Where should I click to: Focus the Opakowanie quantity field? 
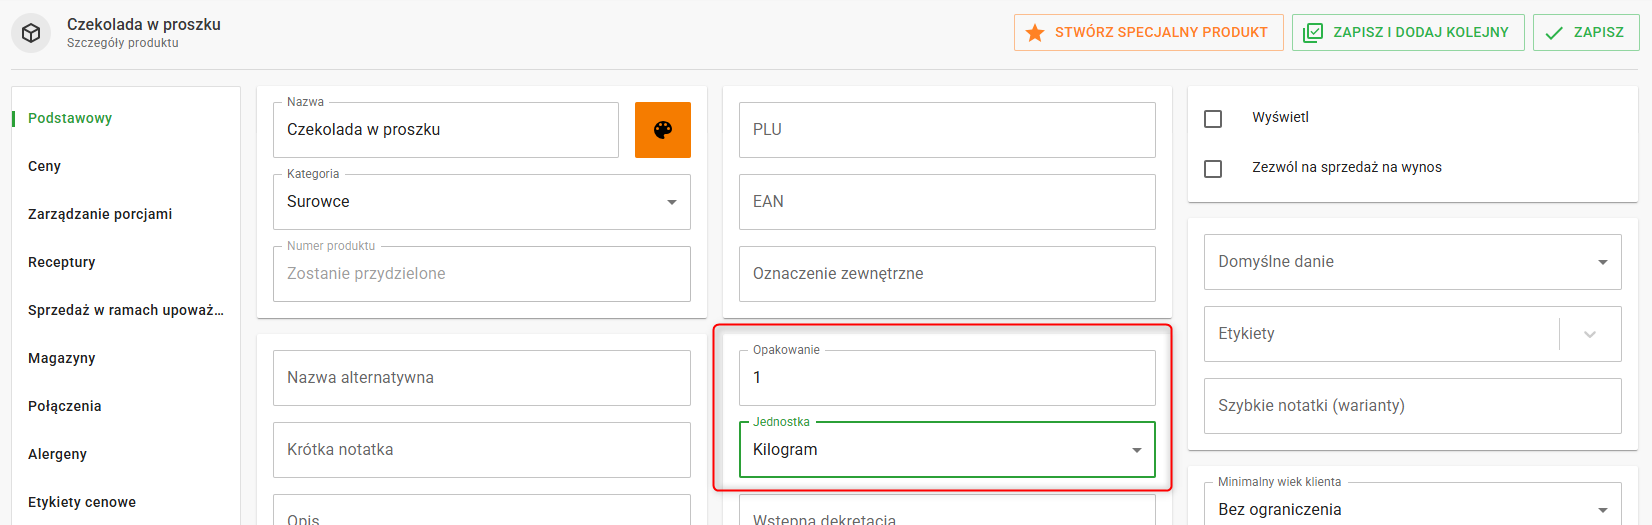coord(946,378)
